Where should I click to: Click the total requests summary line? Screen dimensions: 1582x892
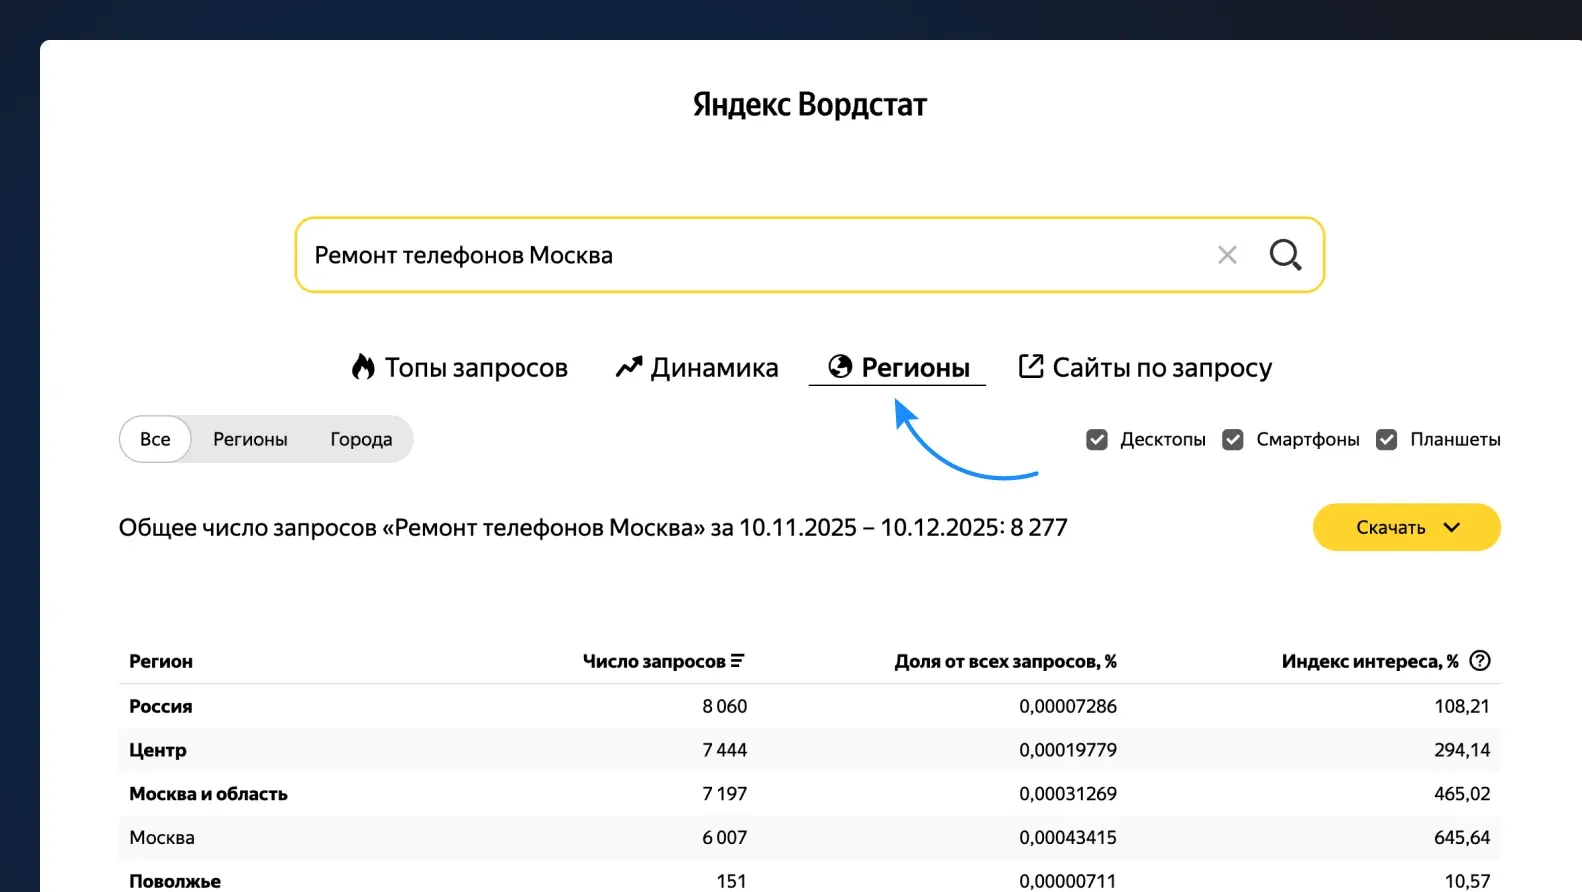(593, 527)
